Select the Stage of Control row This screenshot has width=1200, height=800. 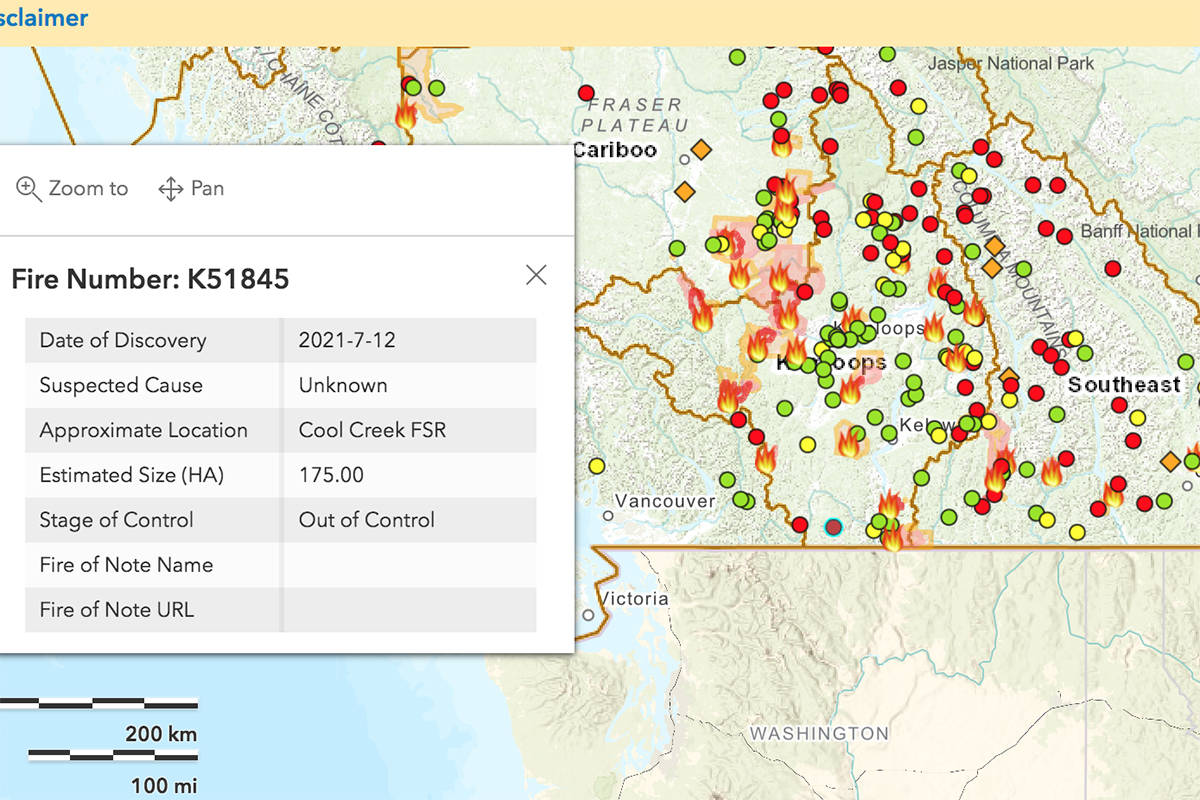coord(280,520)
